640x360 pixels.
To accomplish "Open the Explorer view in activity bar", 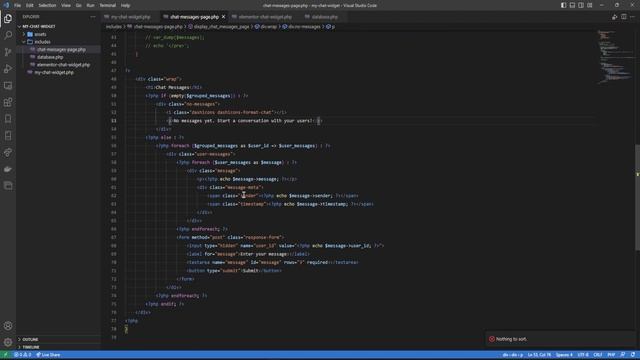I will (x=8, y=18).
